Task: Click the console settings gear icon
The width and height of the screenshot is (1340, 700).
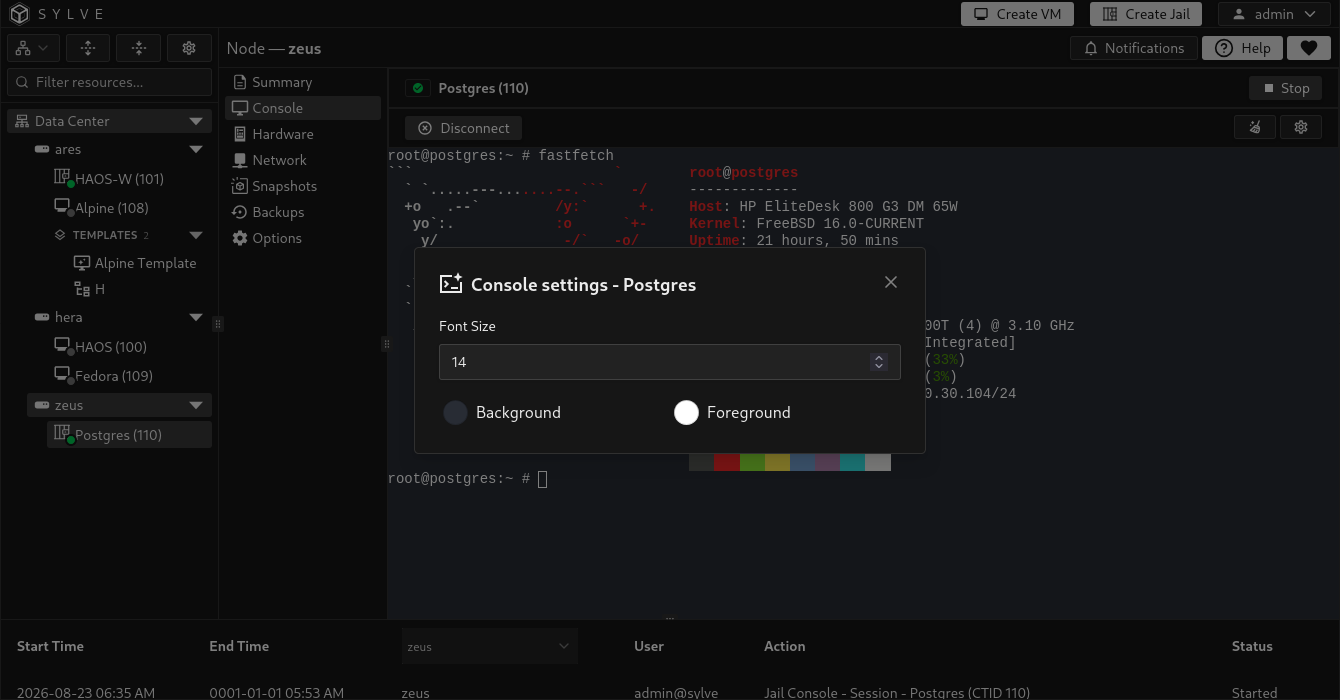Action: pyautogui.click(x=1301, y=127)
